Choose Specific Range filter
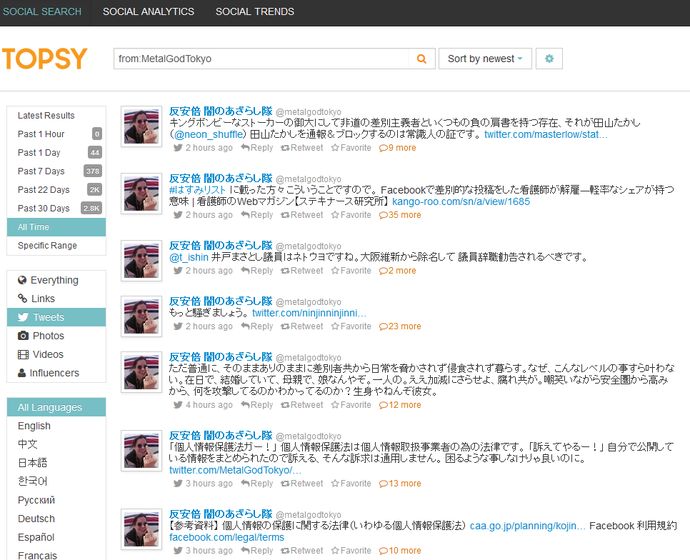Image resolution: width=690 pixels, height=560 pixels. click(56, 245)
